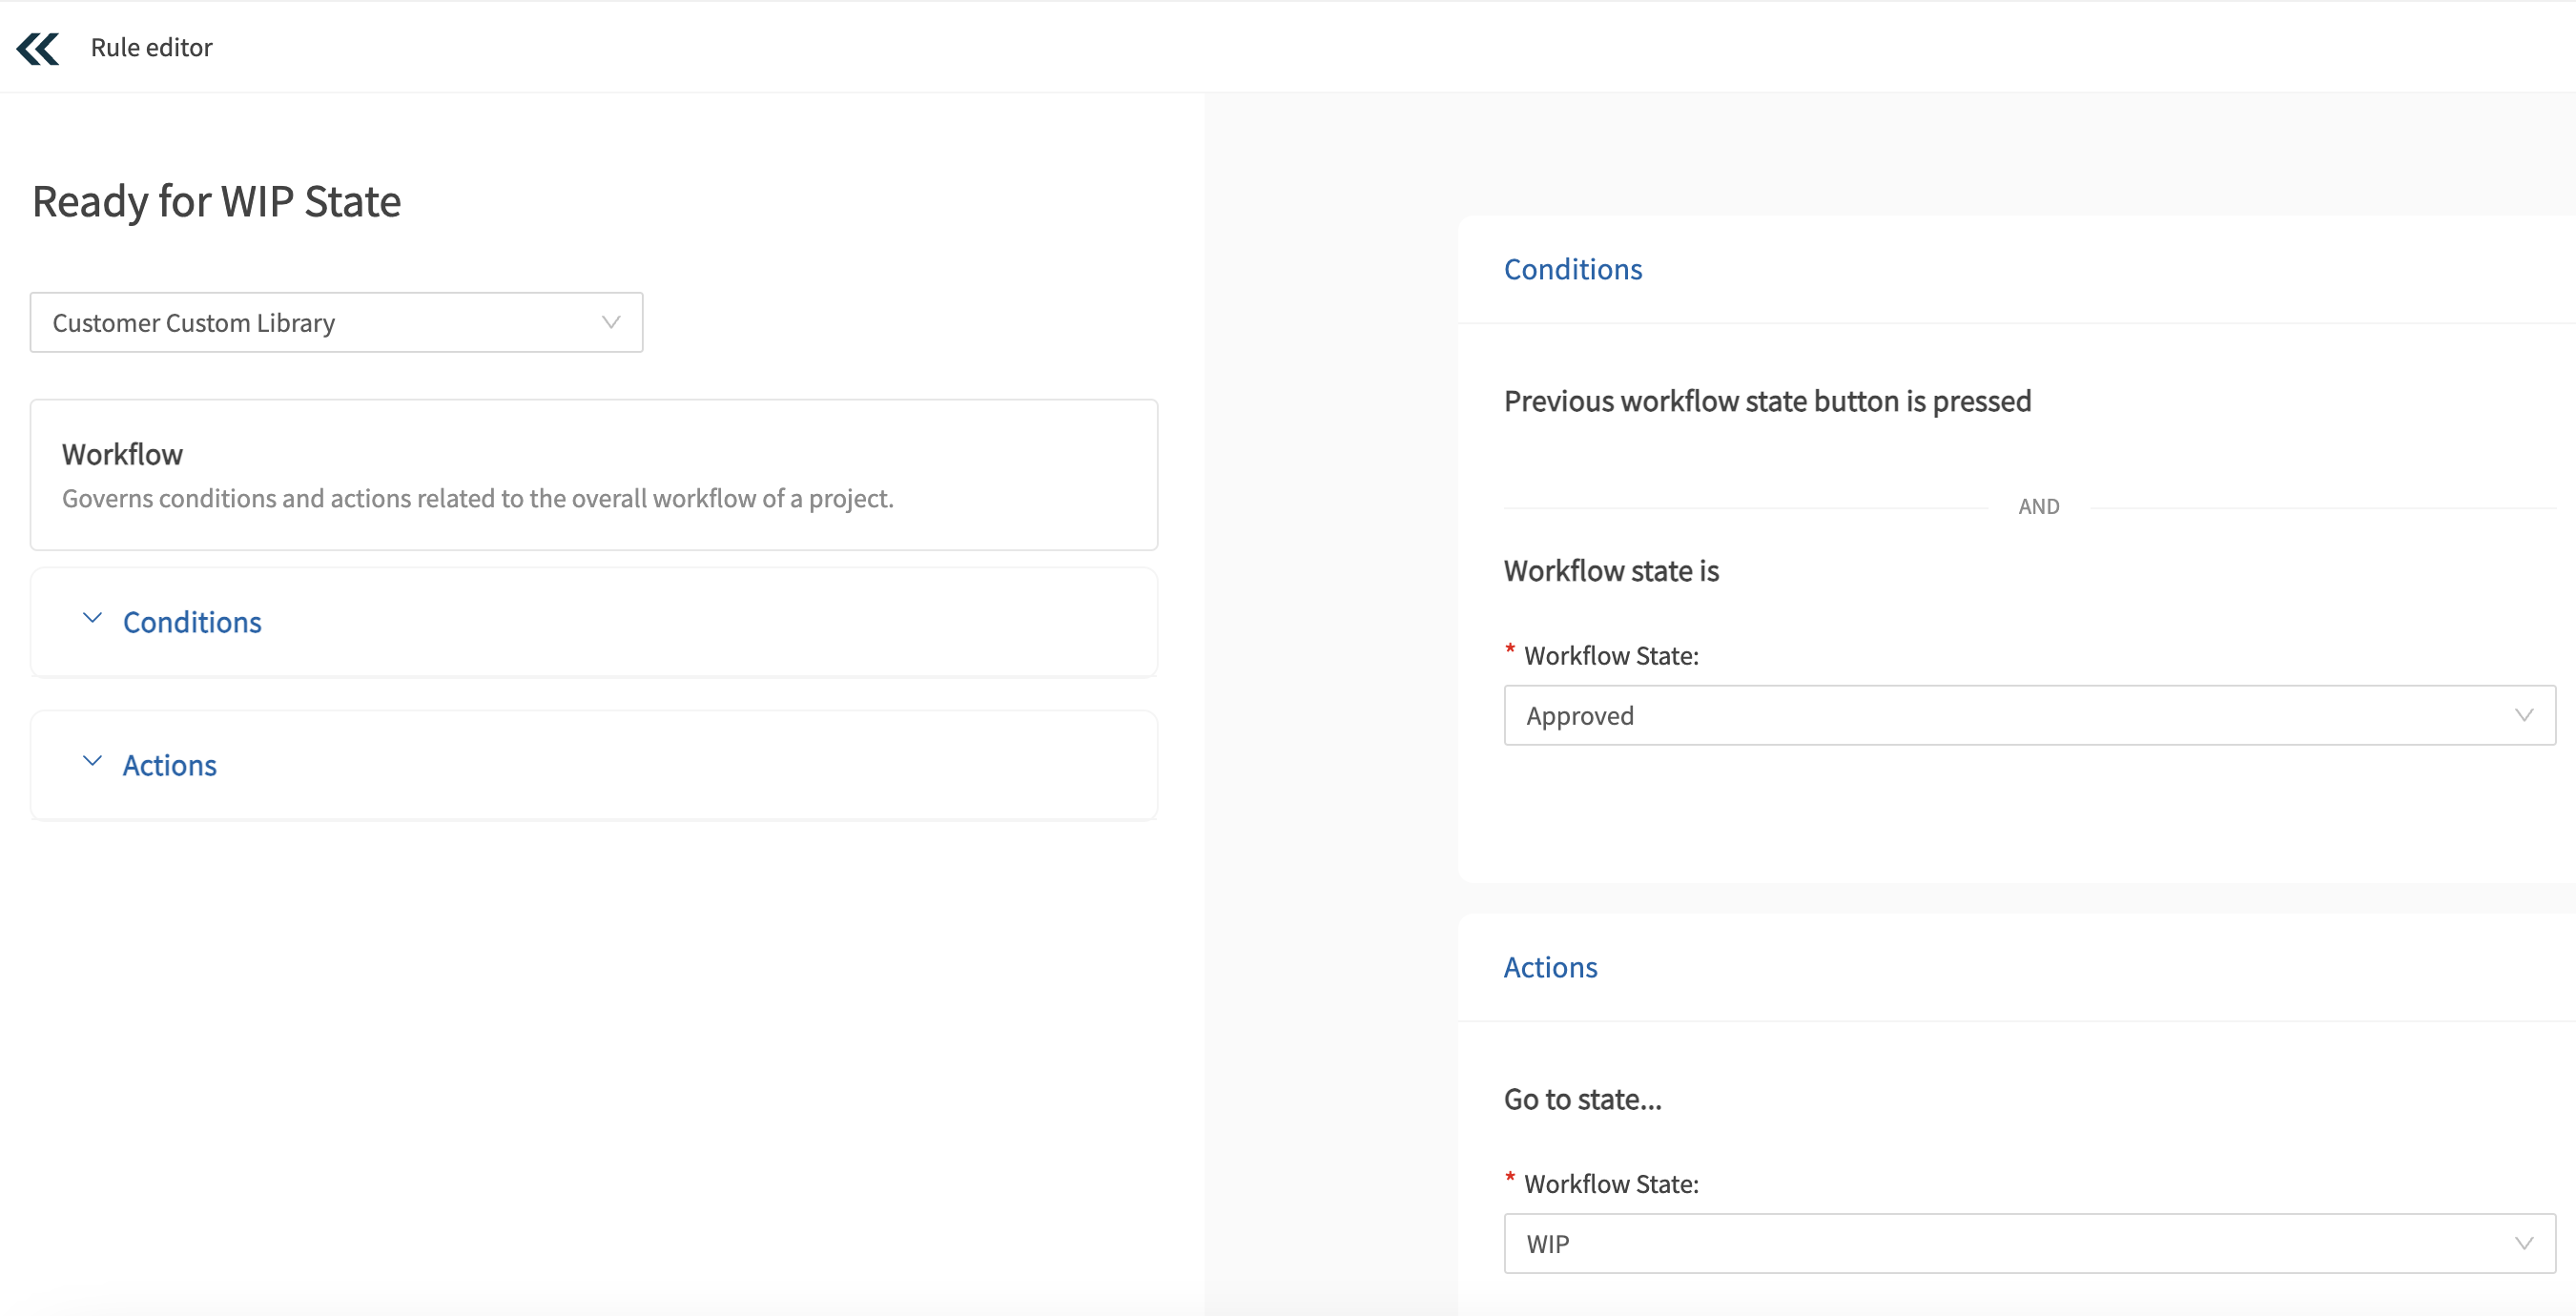Click the AND divider between conditions
This screenshot has width=2576, height=1316.
click(2038, 505)
